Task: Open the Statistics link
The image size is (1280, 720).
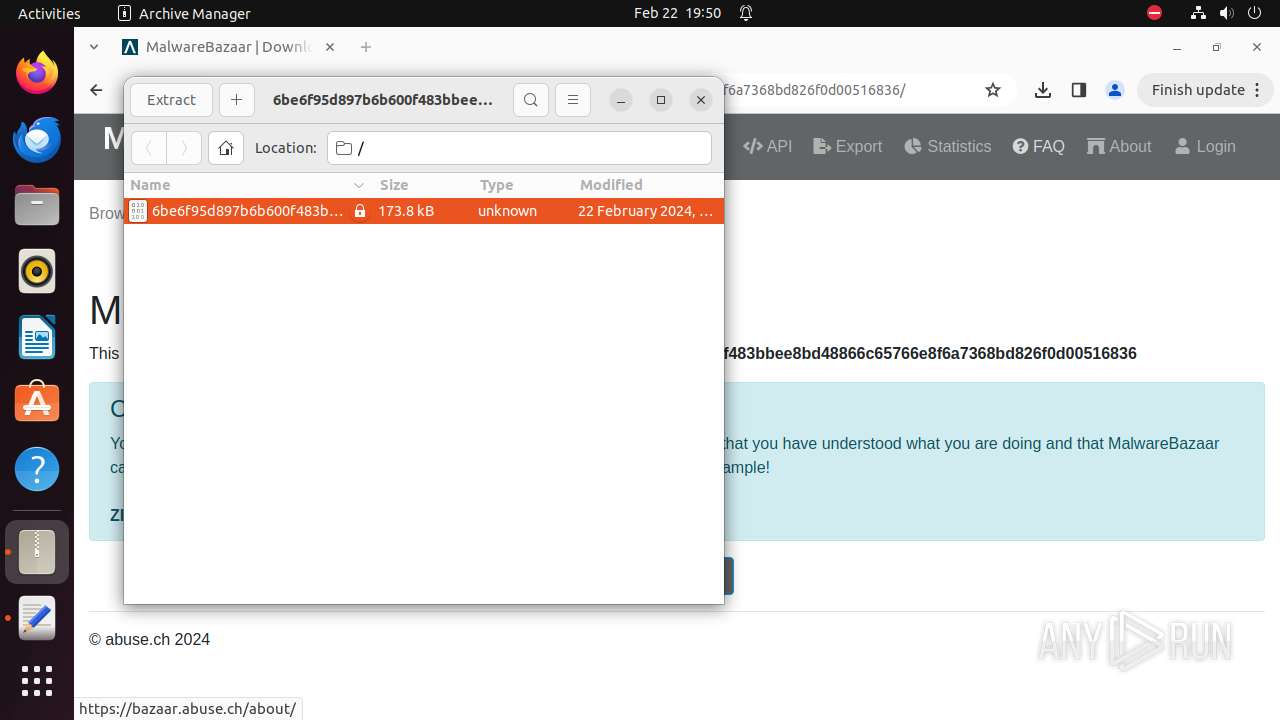Action: tap(948, 146)
